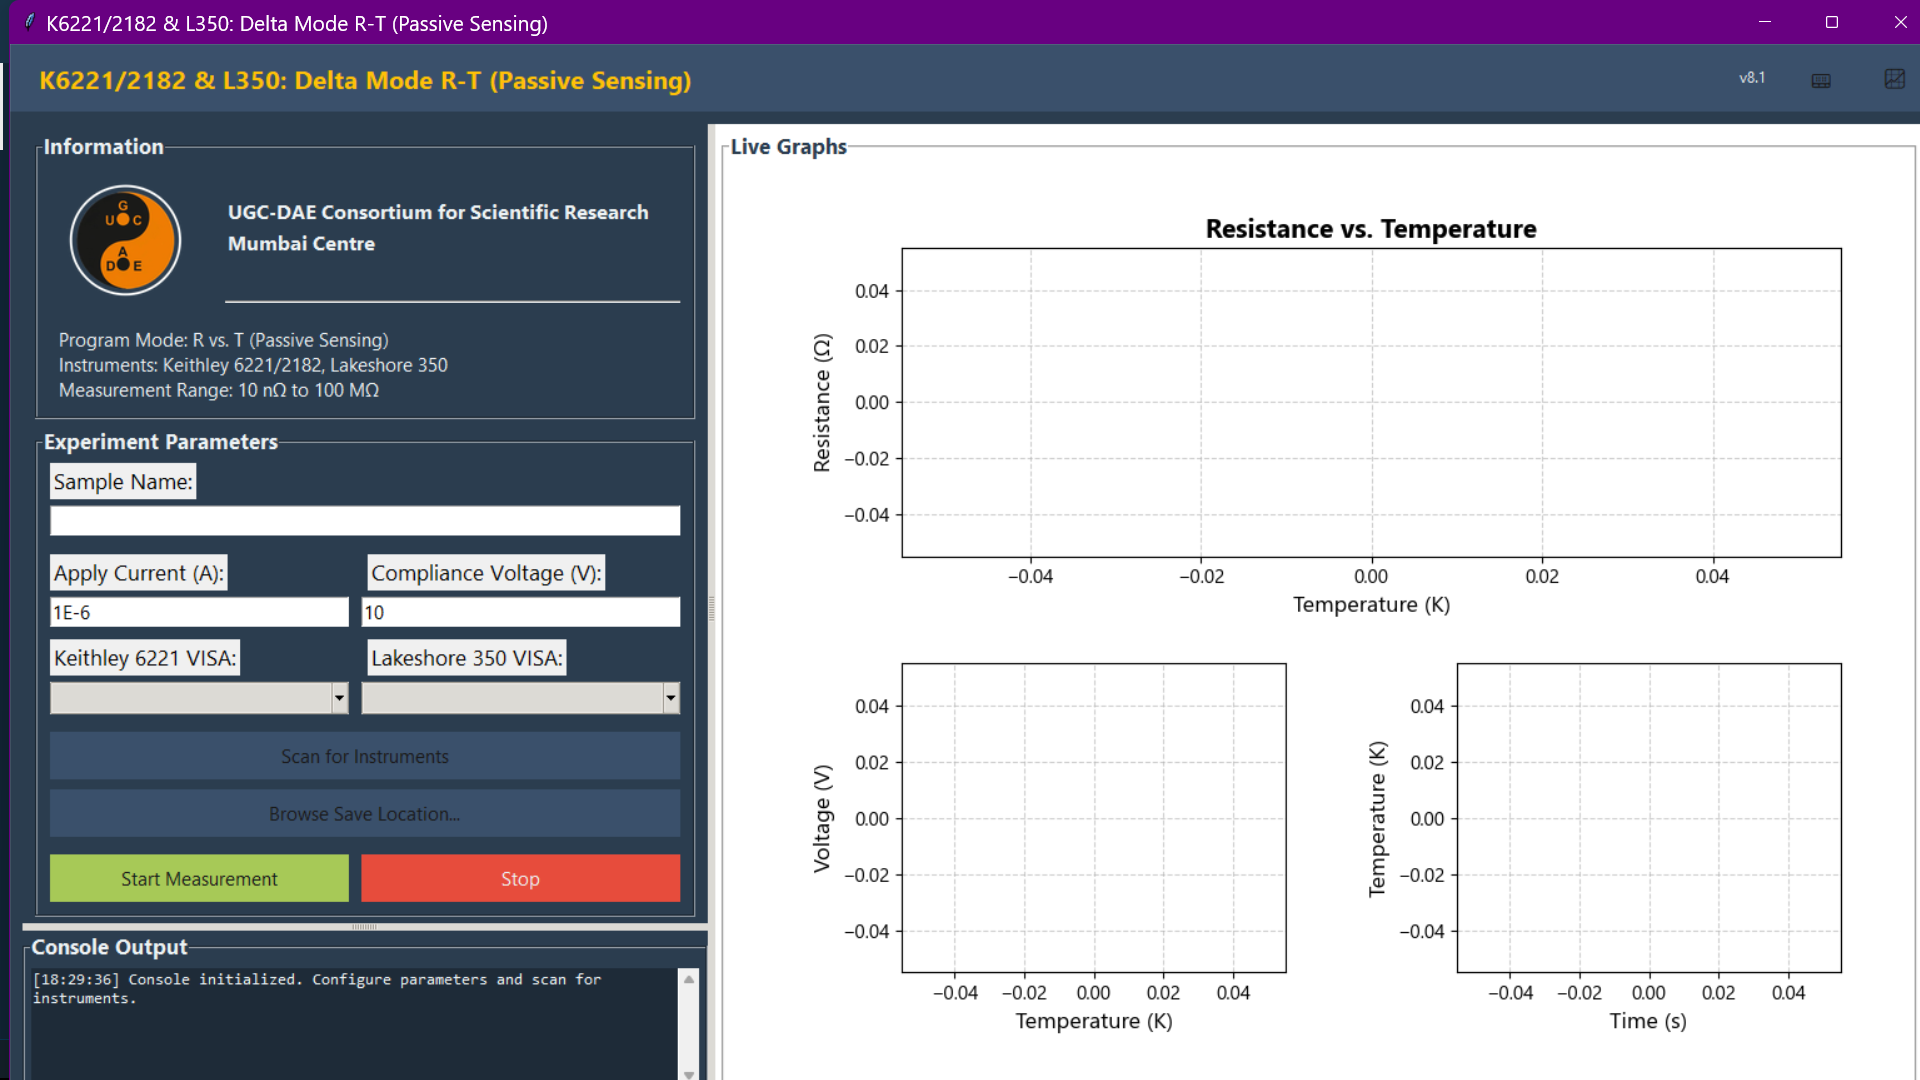Click the Compliance Voltage value field
Viewport: 1920px width, 1080px height.
(x=520, y=612)
